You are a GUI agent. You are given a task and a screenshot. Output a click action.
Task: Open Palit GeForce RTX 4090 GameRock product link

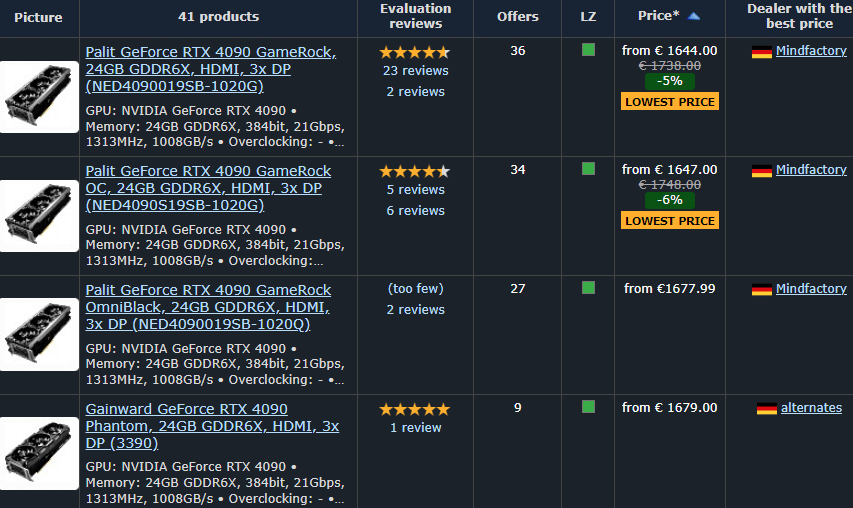(211, 69)
